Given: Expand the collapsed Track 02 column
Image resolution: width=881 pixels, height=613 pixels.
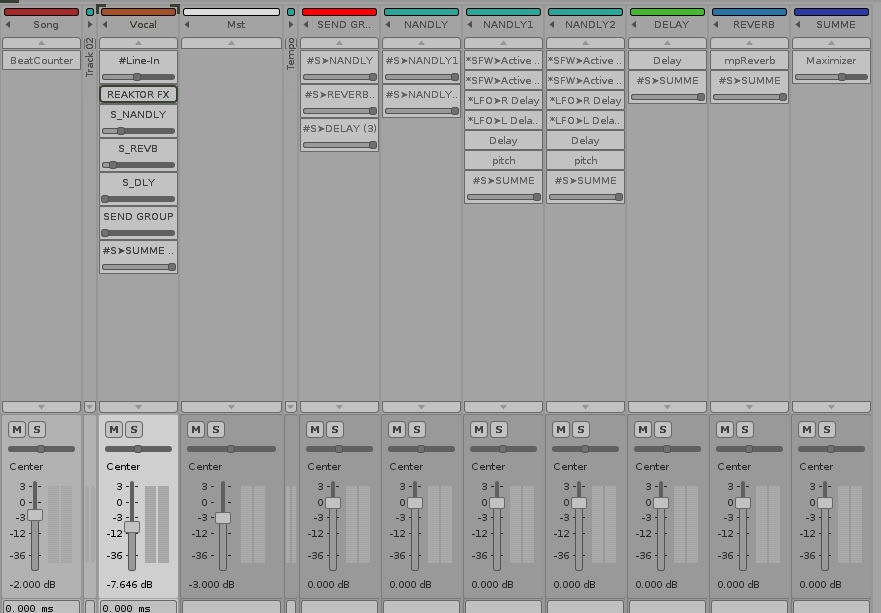Looking at the screenshot, I should pos(90,25).
